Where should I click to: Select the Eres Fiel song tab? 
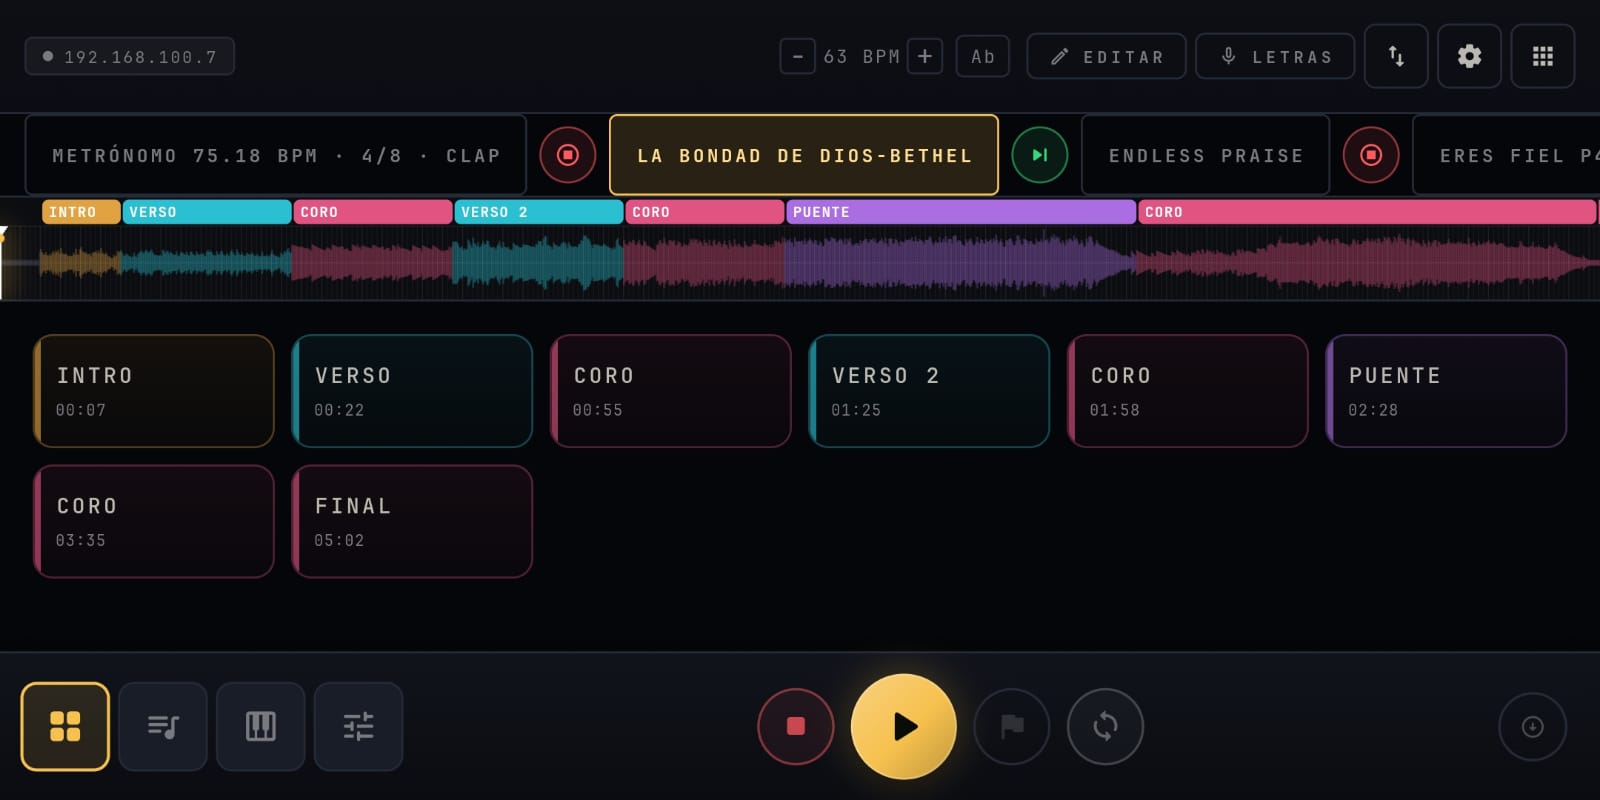point(1506,155)
